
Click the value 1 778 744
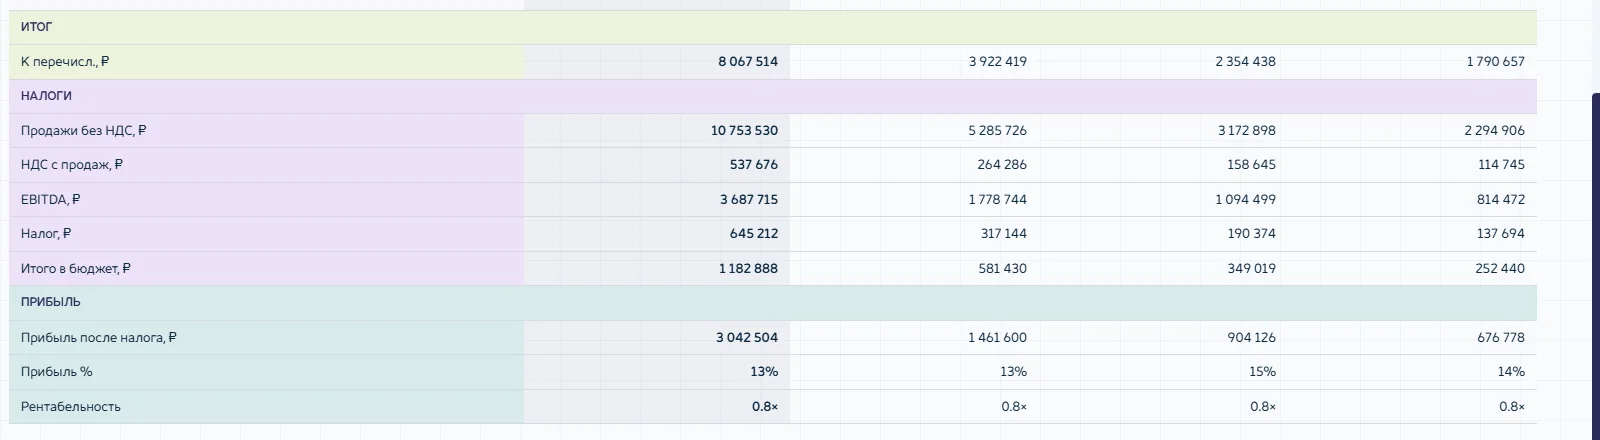point(998,200)
